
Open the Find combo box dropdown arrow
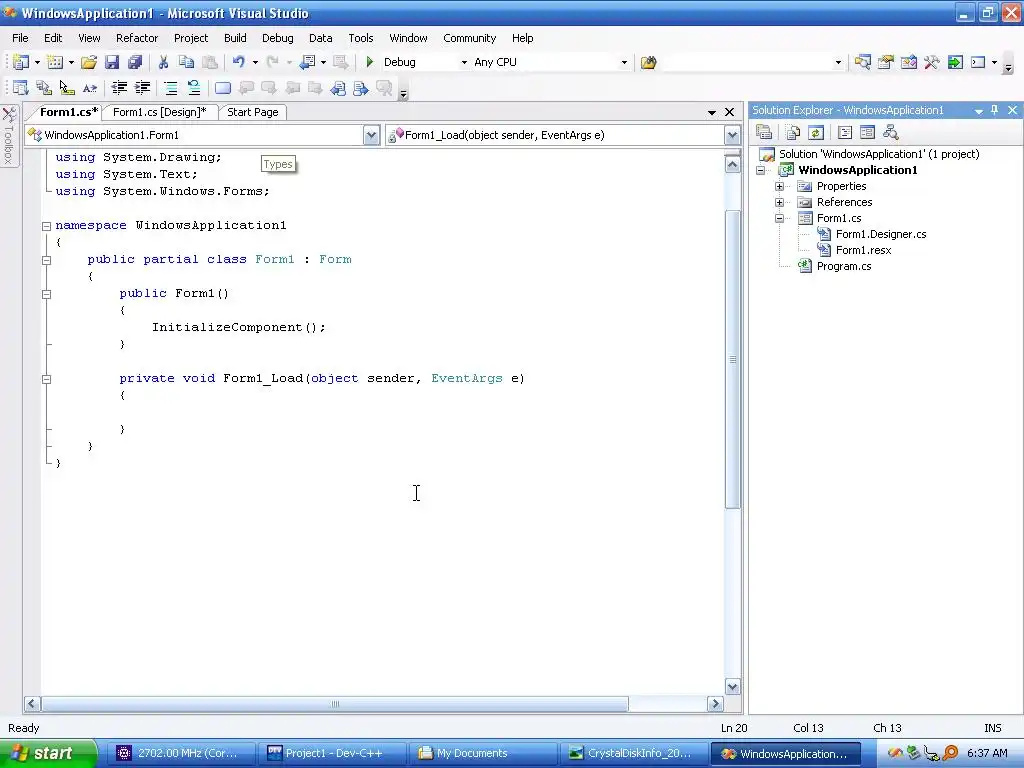click(x=839, y=63)
